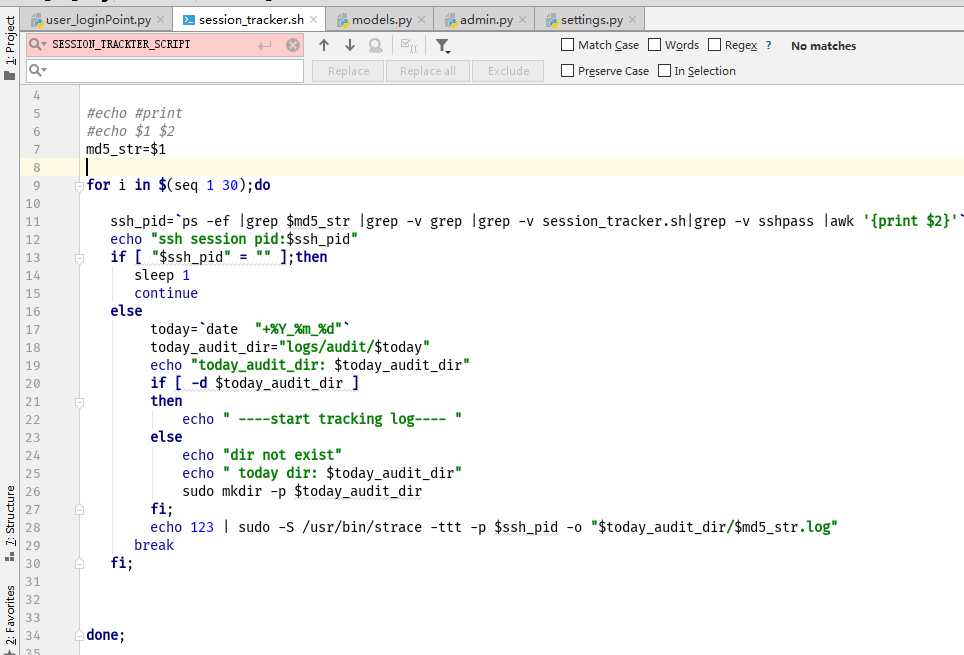
Task: Open replace history magnifier dropdown
Action: click(x=38, y=70)
